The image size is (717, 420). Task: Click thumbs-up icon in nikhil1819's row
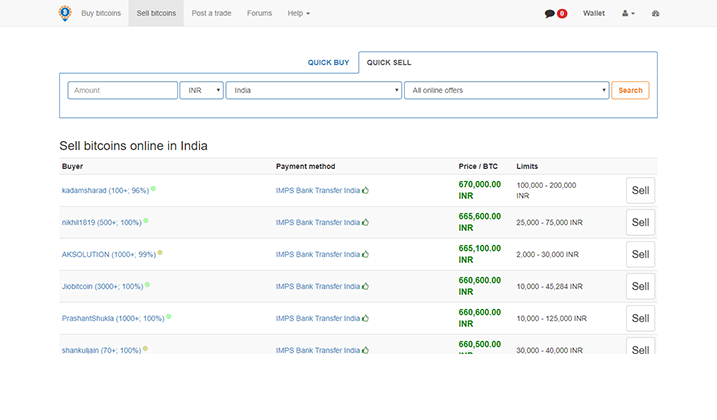366,222
